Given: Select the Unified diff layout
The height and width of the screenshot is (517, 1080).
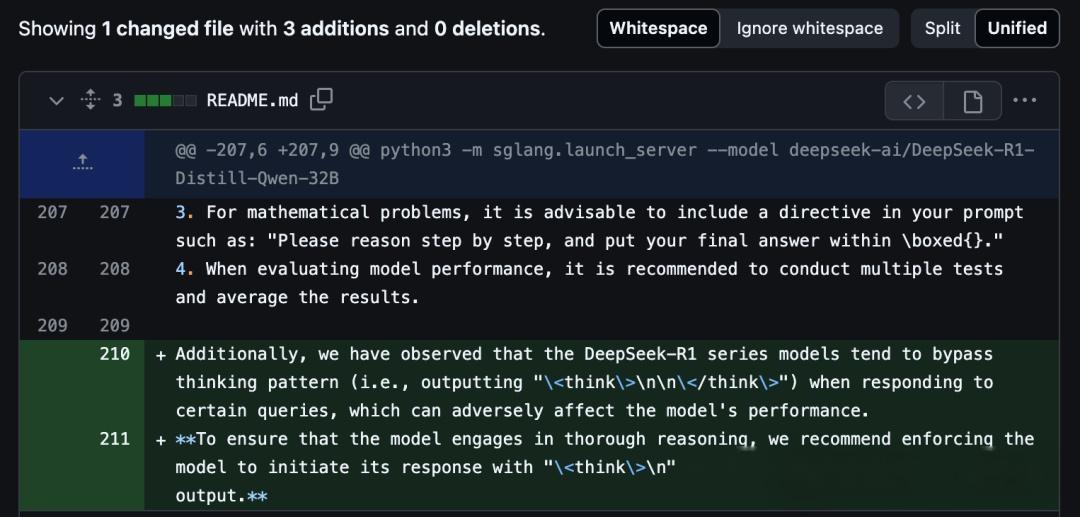Looking at the screenshot, I should pos(1017,28).
